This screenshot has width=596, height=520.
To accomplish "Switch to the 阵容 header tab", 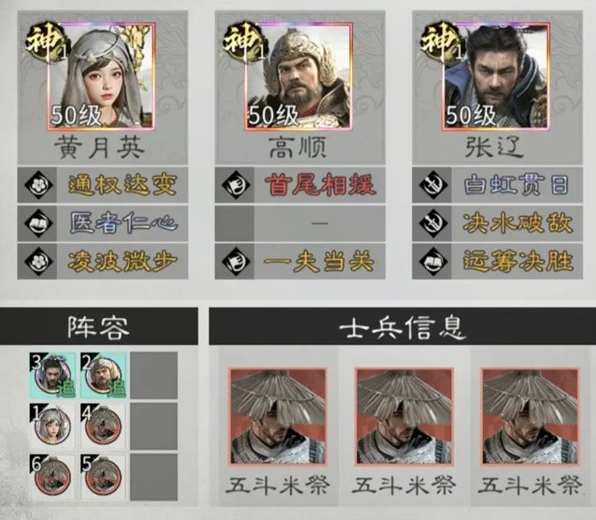I will tap(99, 327).
